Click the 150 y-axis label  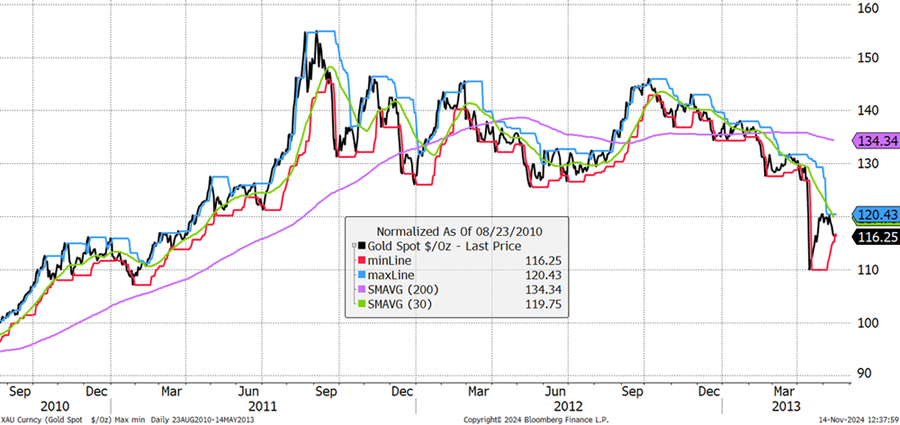870,58
